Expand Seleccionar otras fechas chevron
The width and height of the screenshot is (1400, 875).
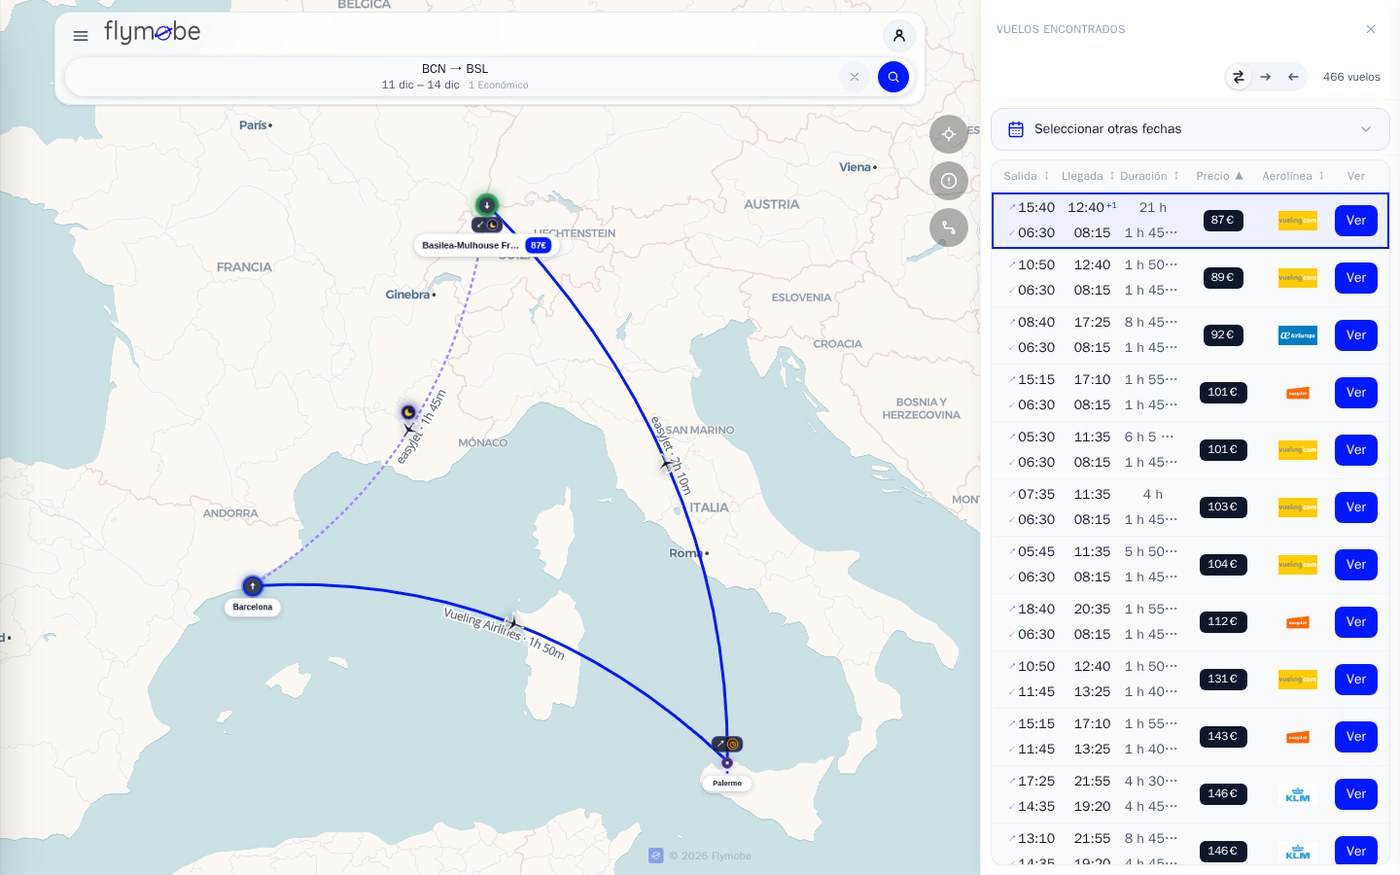[1366, 129]
